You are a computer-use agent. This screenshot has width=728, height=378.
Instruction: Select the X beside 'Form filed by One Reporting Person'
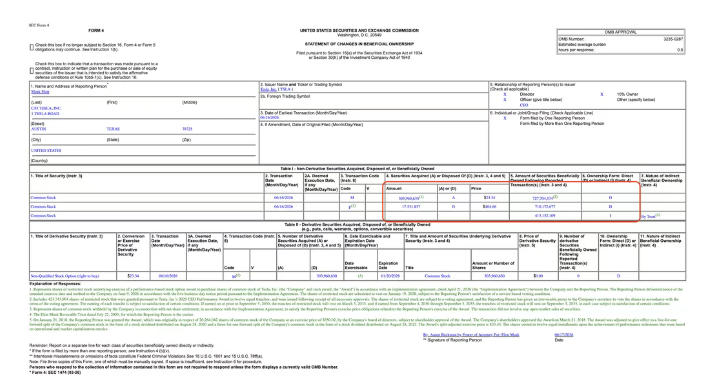coord(505,118)
